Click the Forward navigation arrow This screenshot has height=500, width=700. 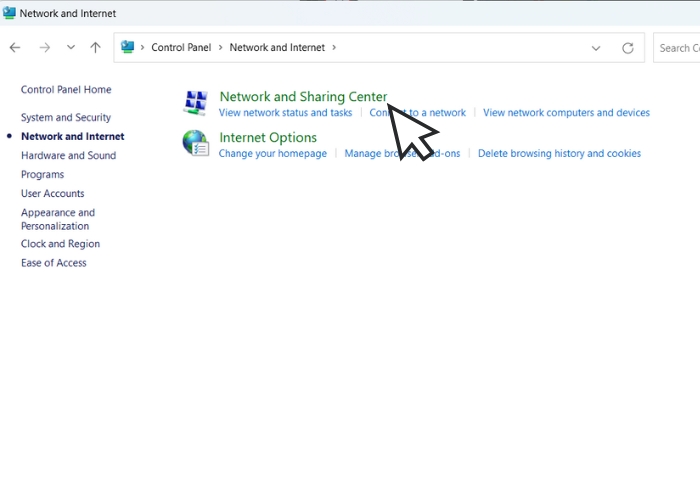(44, 47)
